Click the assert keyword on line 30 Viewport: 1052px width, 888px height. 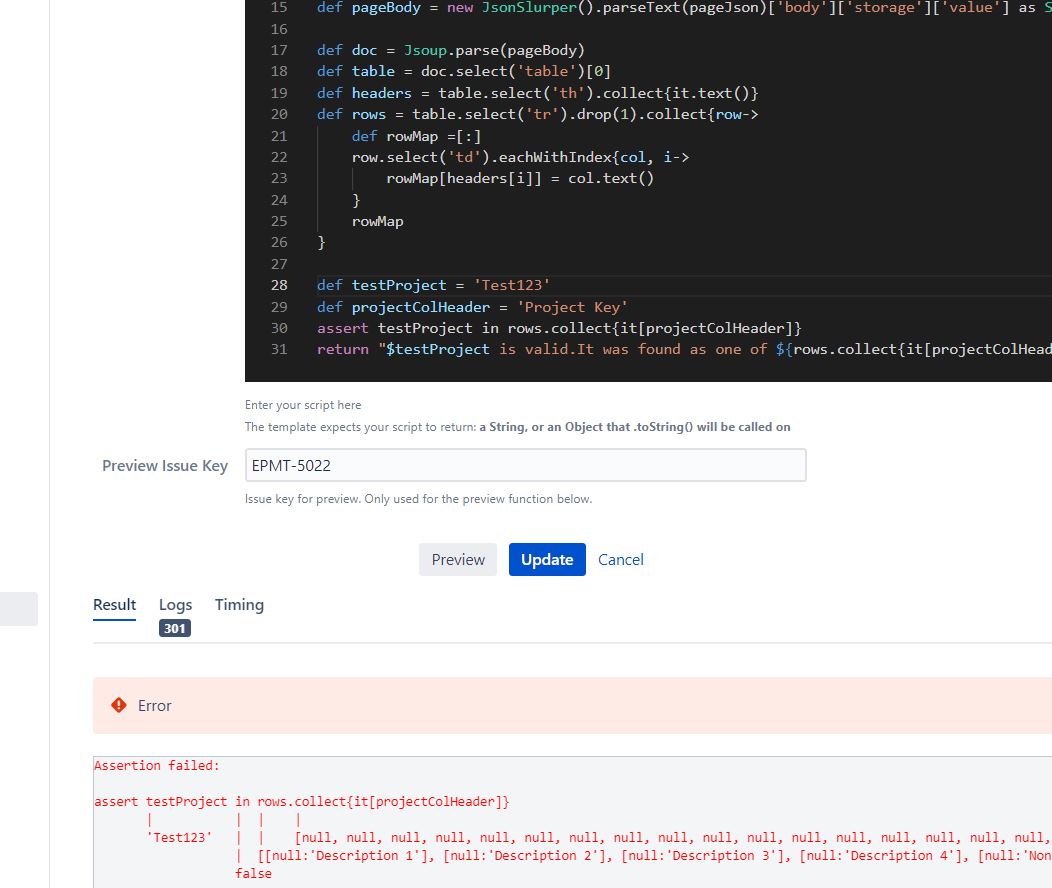(x=342, y=327)
